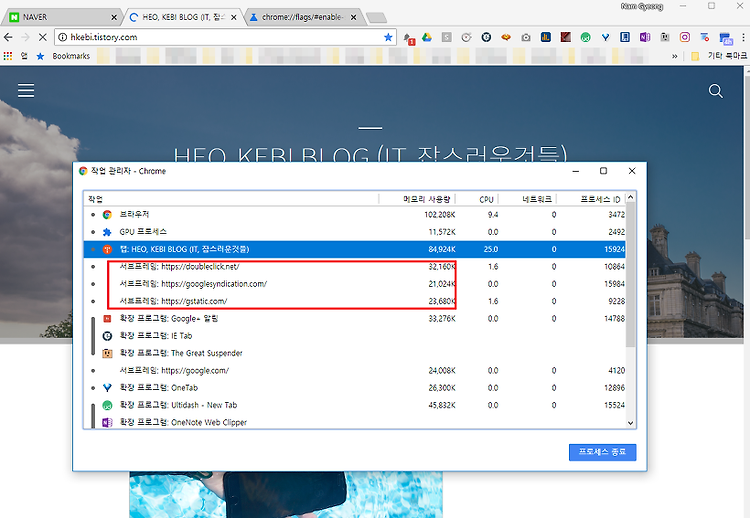Switch to the NAVER tab
750x518 pixels.
[60, 17]
